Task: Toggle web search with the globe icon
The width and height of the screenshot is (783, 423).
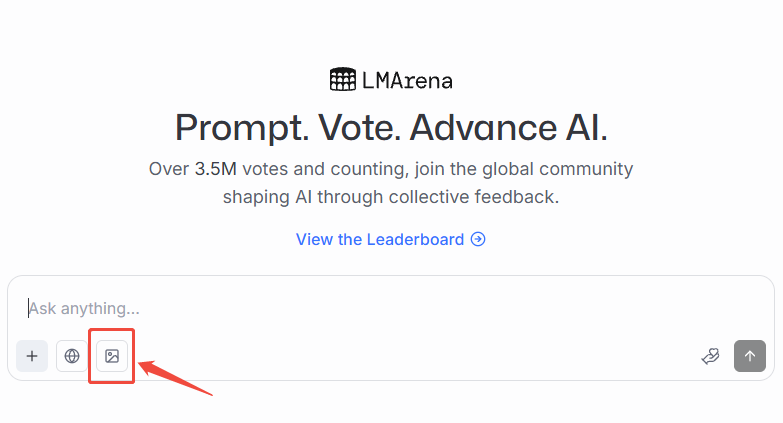Action: (x=72, y=356)
